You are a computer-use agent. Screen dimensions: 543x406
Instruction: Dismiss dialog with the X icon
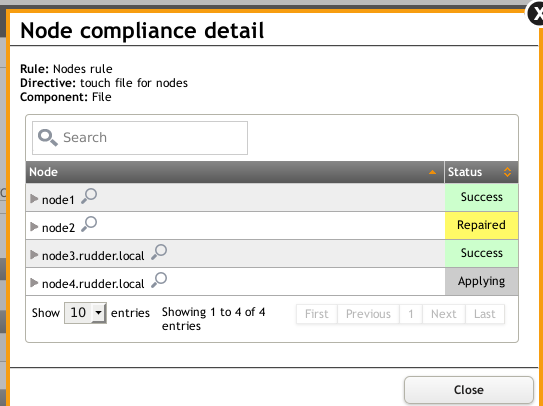[536, 14]
